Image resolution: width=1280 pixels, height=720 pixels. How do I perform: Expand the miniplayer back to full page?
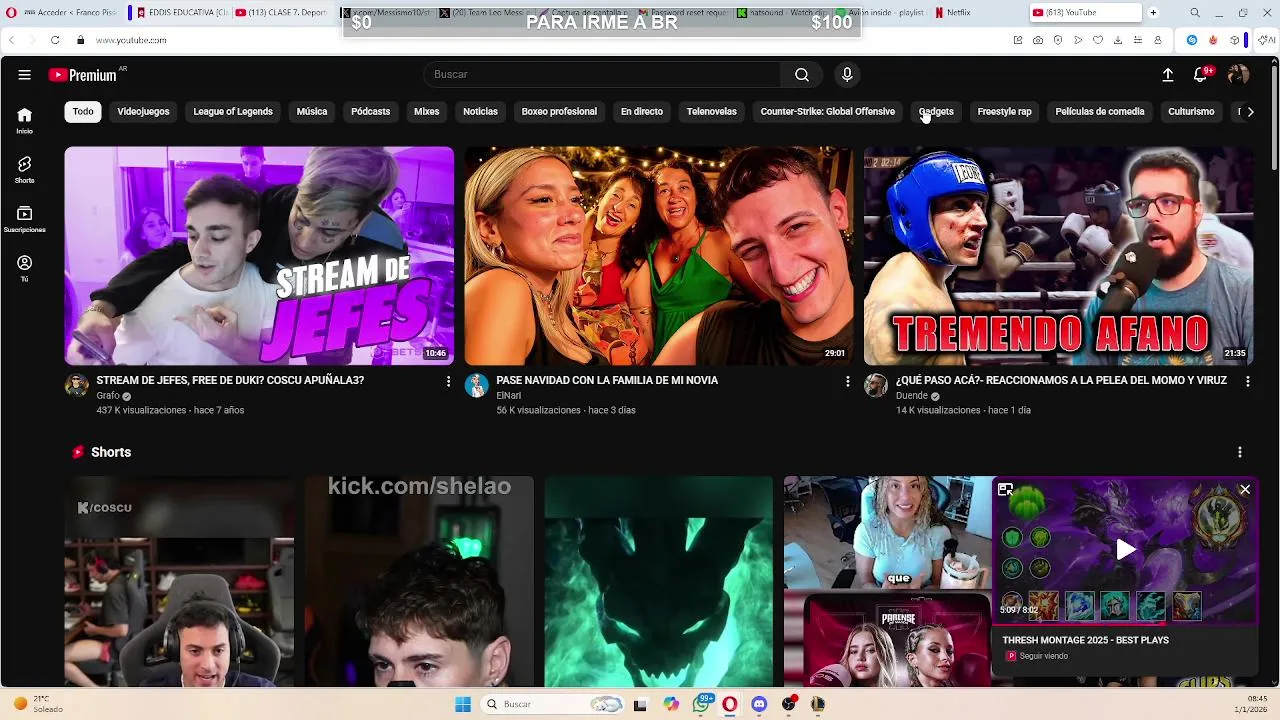coord(1005,490)
